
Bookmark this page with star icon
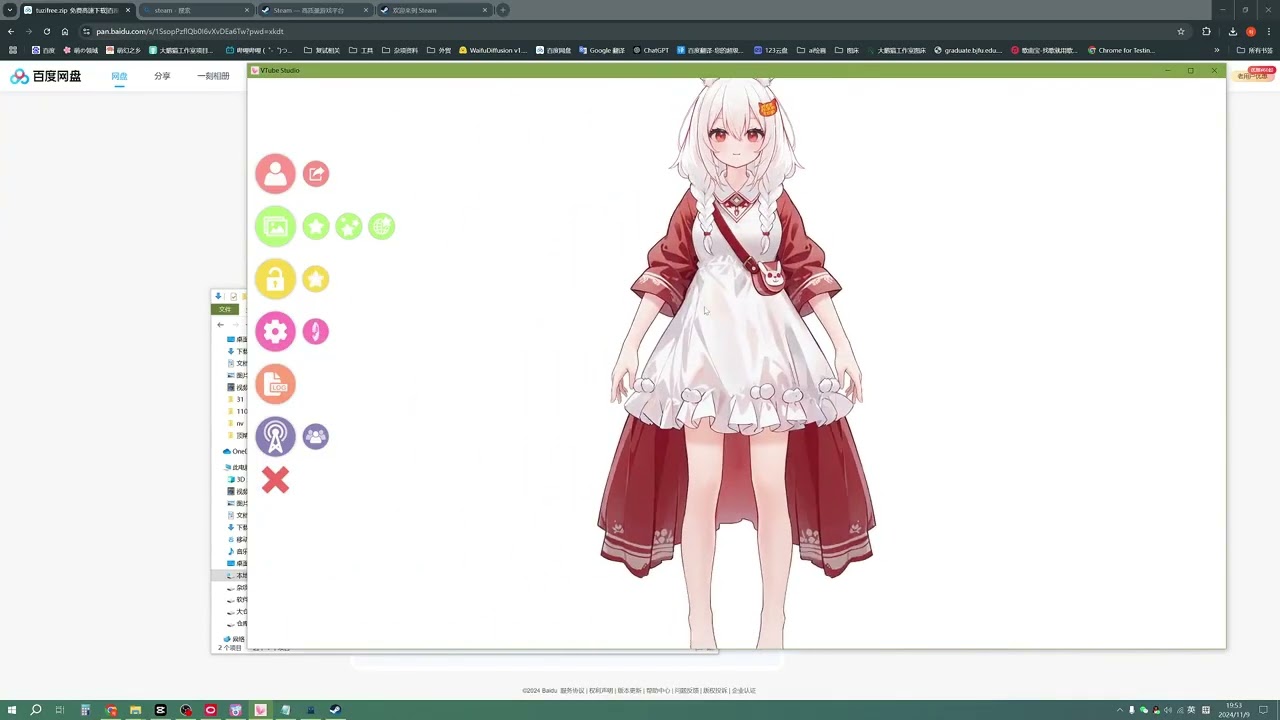[x=1181, y=31]
